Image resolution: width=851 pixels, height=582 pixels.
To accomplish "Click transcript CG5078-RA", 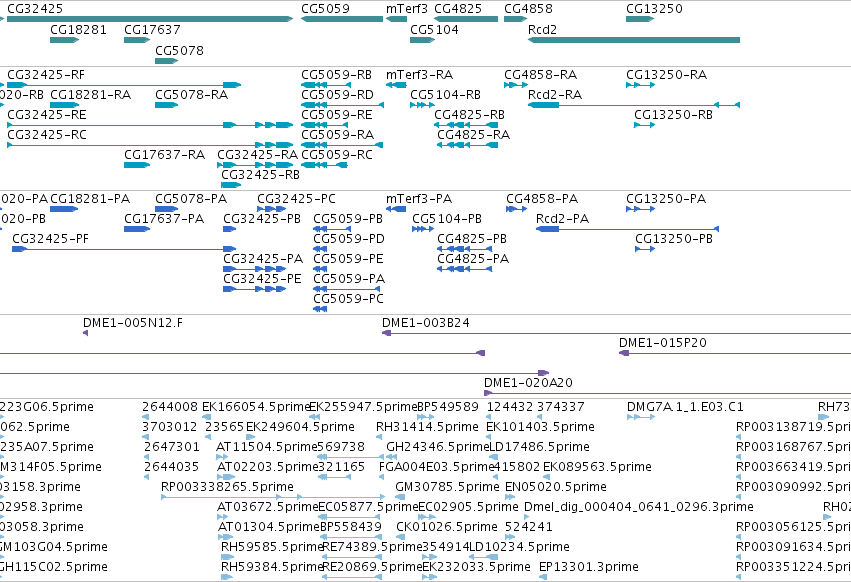I will pyautogui.click(x=167, y=105).
